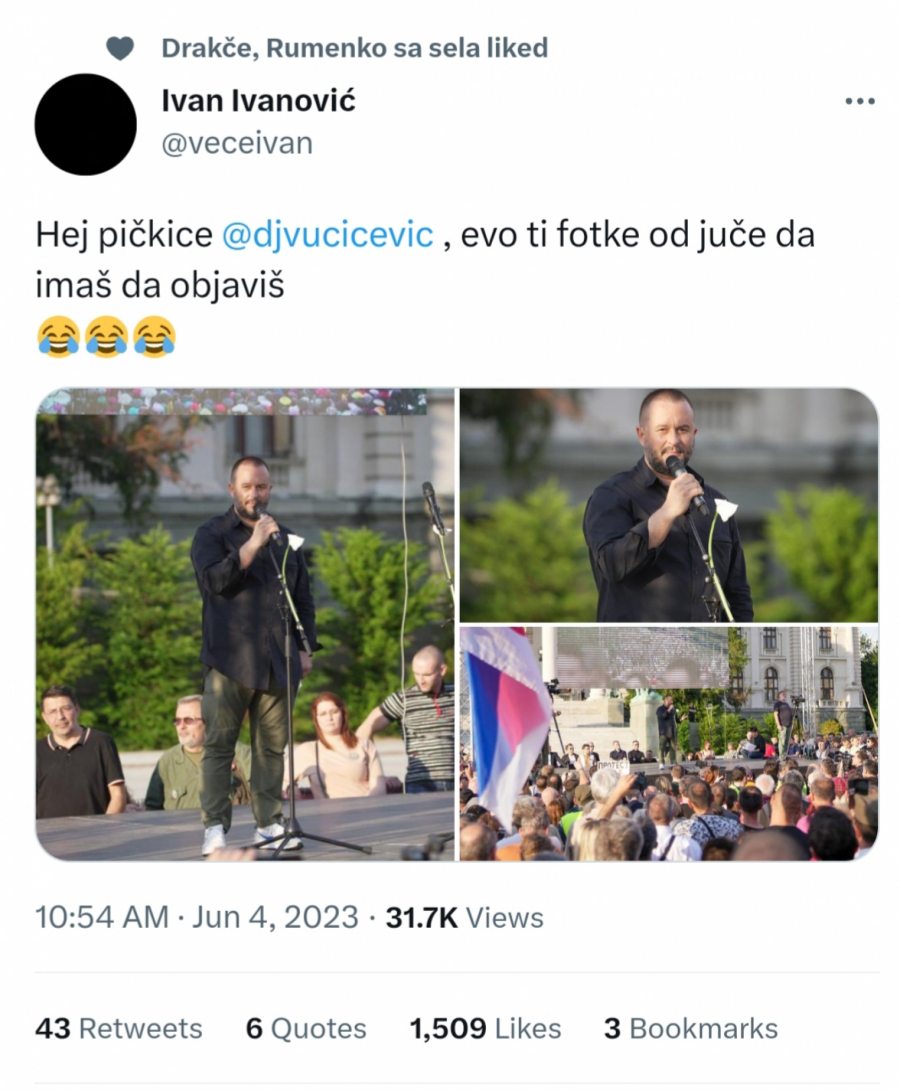Click the laughing emojis in the tweet

pos(106,337)
